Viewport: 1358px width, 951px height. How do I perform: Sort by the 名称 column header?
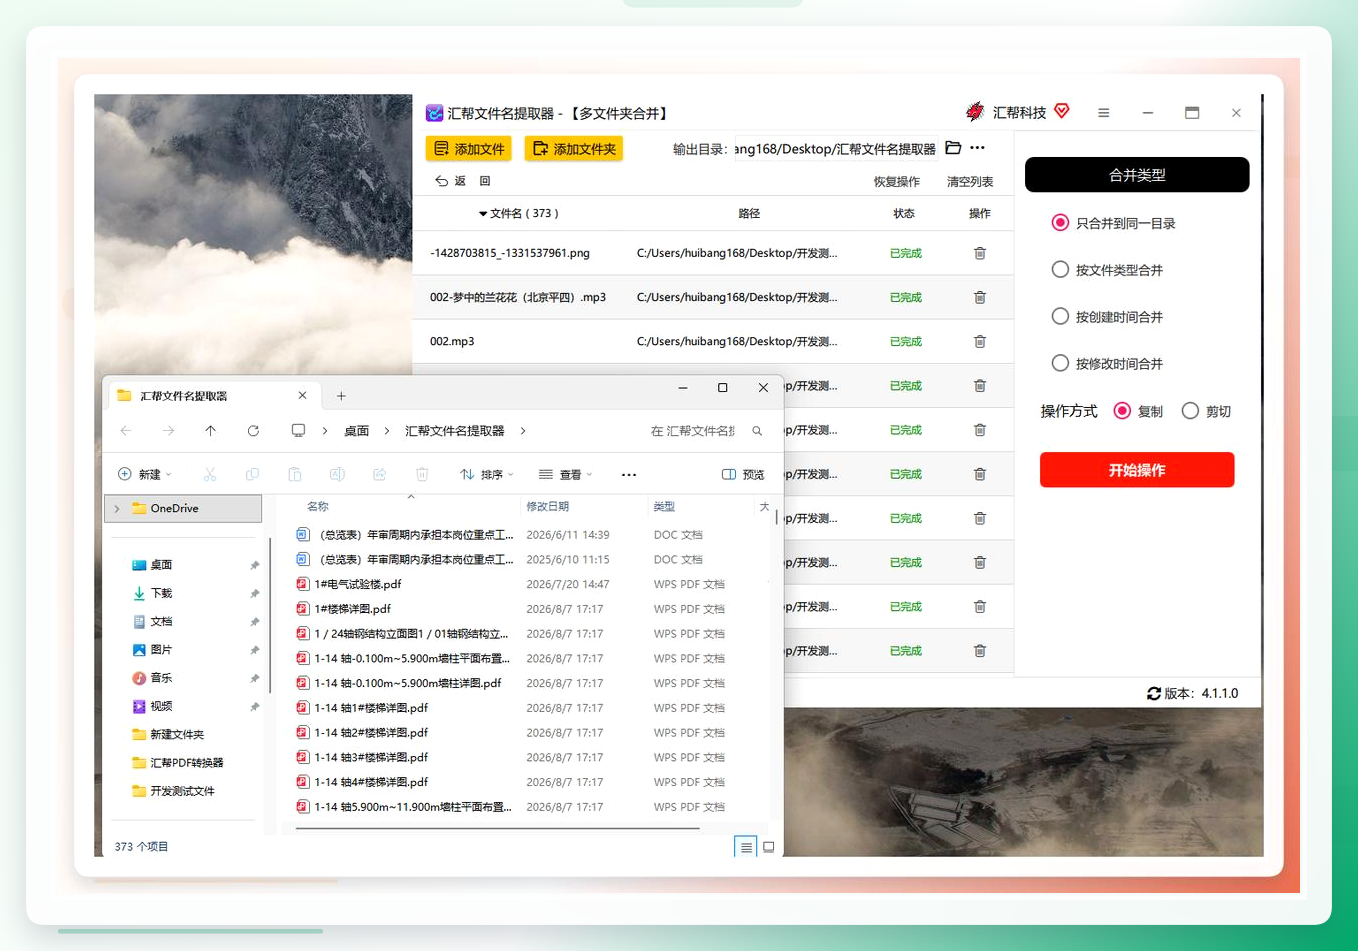point(318,507)
